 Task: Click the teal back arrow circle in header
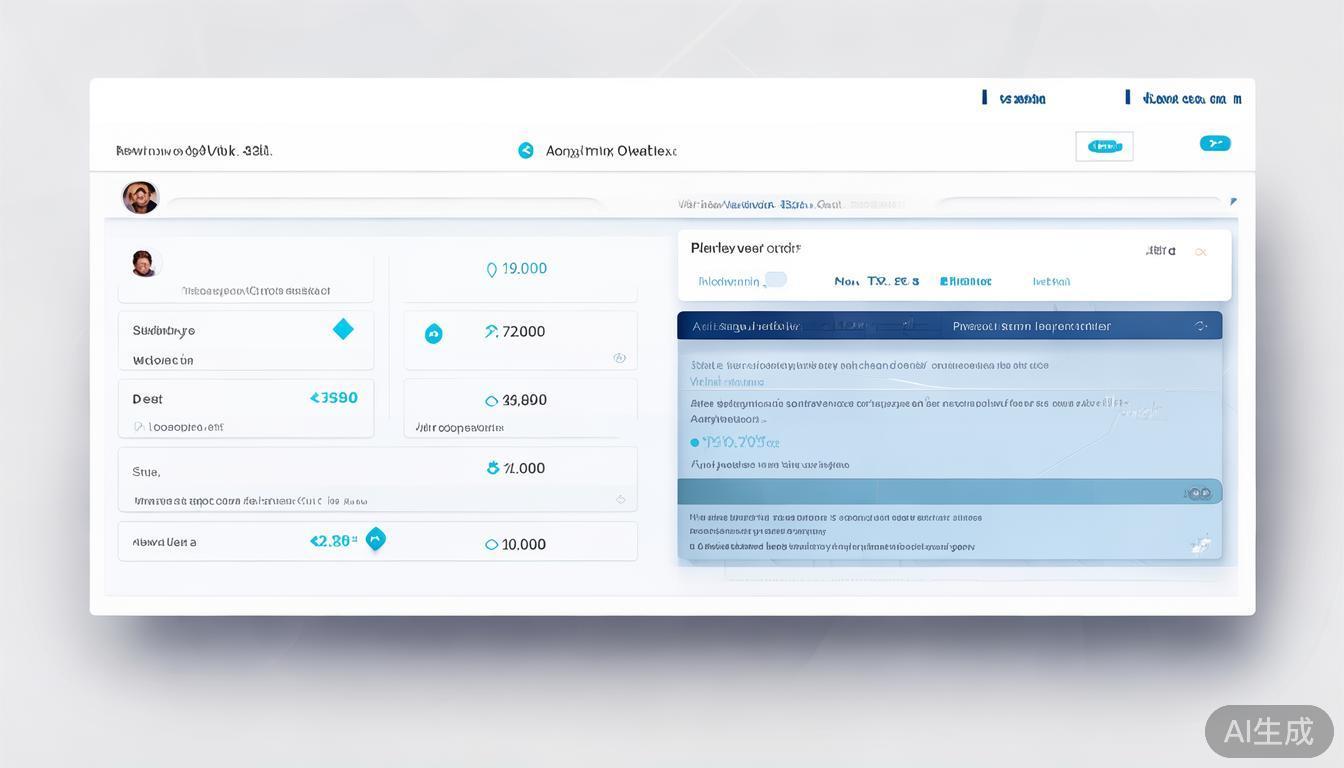(526, 151)
